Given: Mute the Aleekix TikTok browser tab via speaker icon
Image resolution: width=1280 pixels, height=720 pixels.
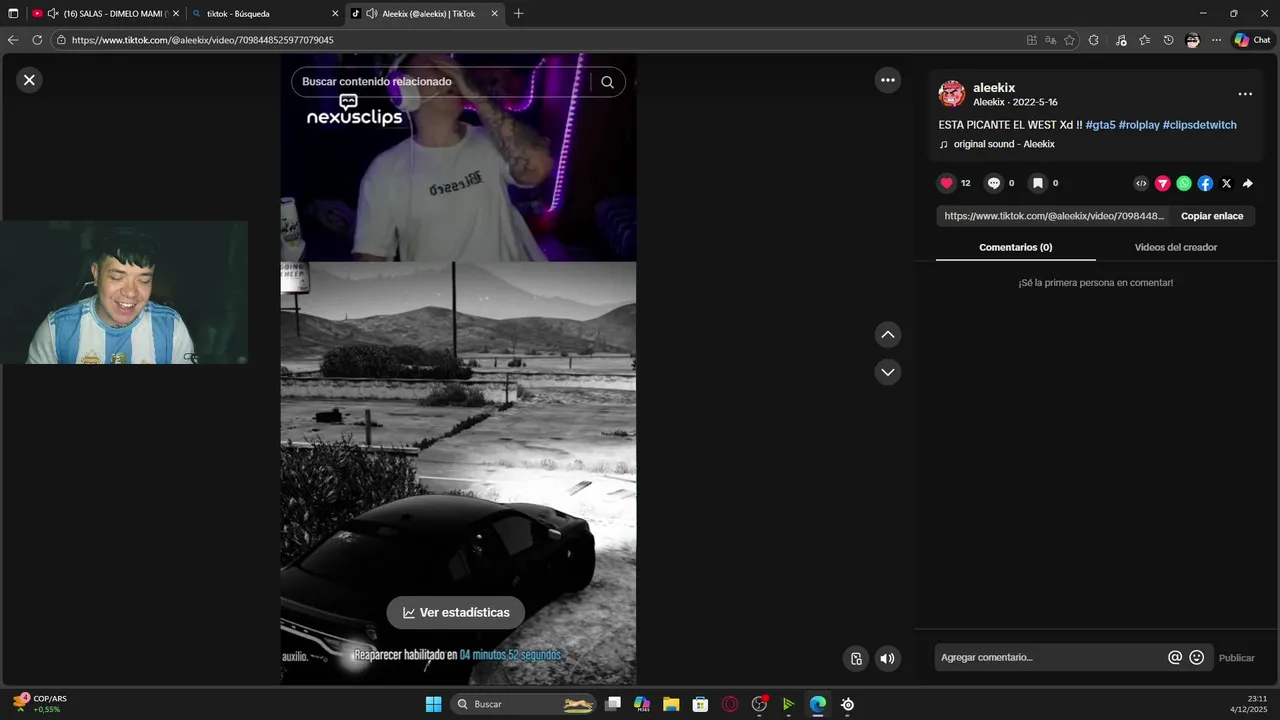Looking at the screenshot, I should click(372, 14).
